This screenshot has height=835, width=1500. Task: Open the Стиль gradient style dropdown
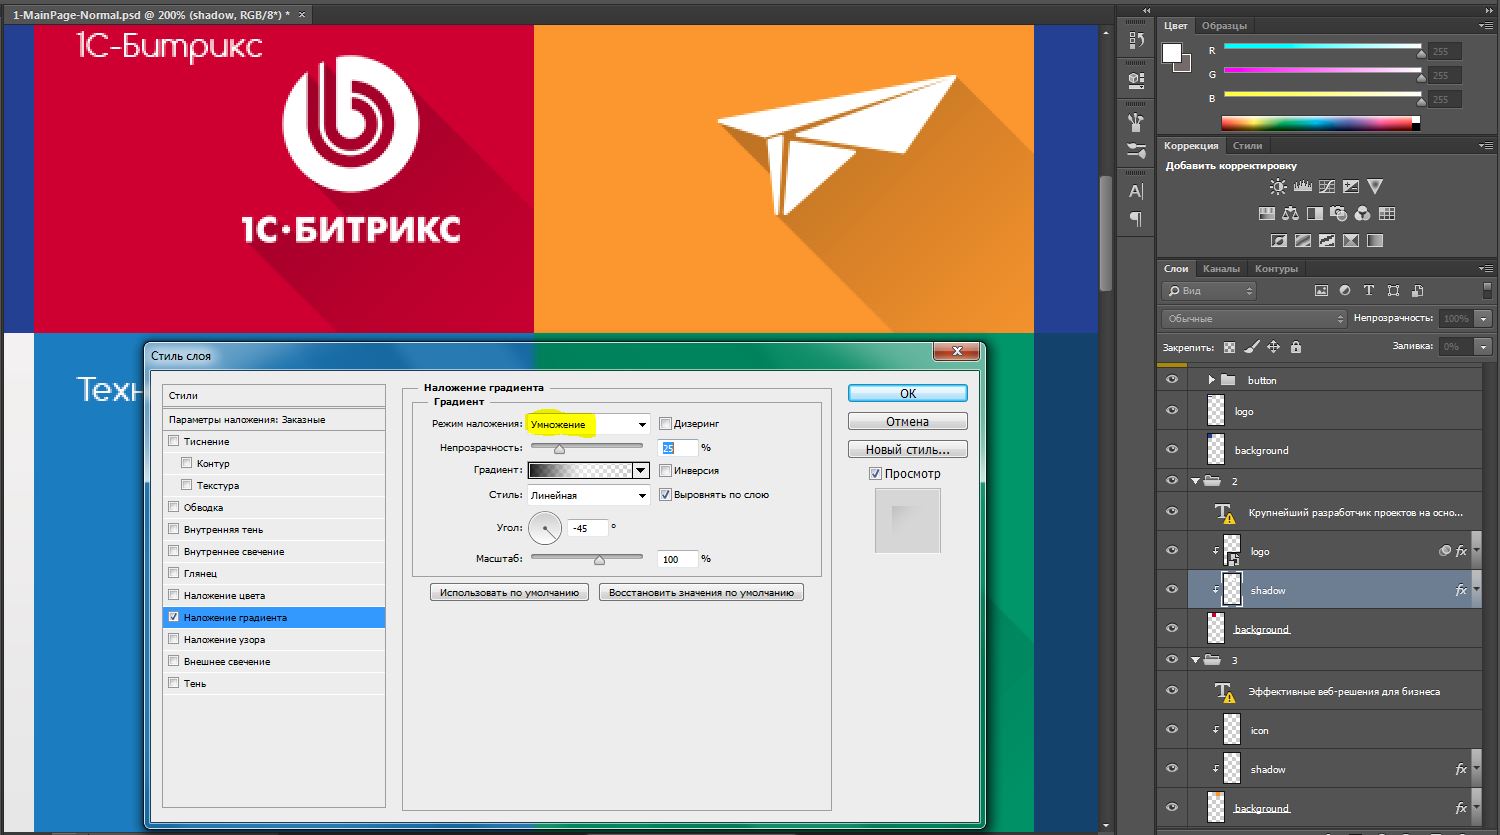[588, 495]
